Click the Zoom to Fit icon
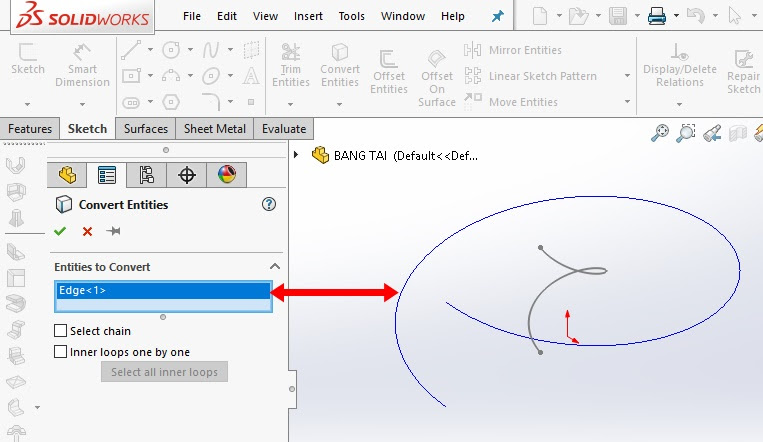Screen dimensions: 763x442 pos(660,132)
